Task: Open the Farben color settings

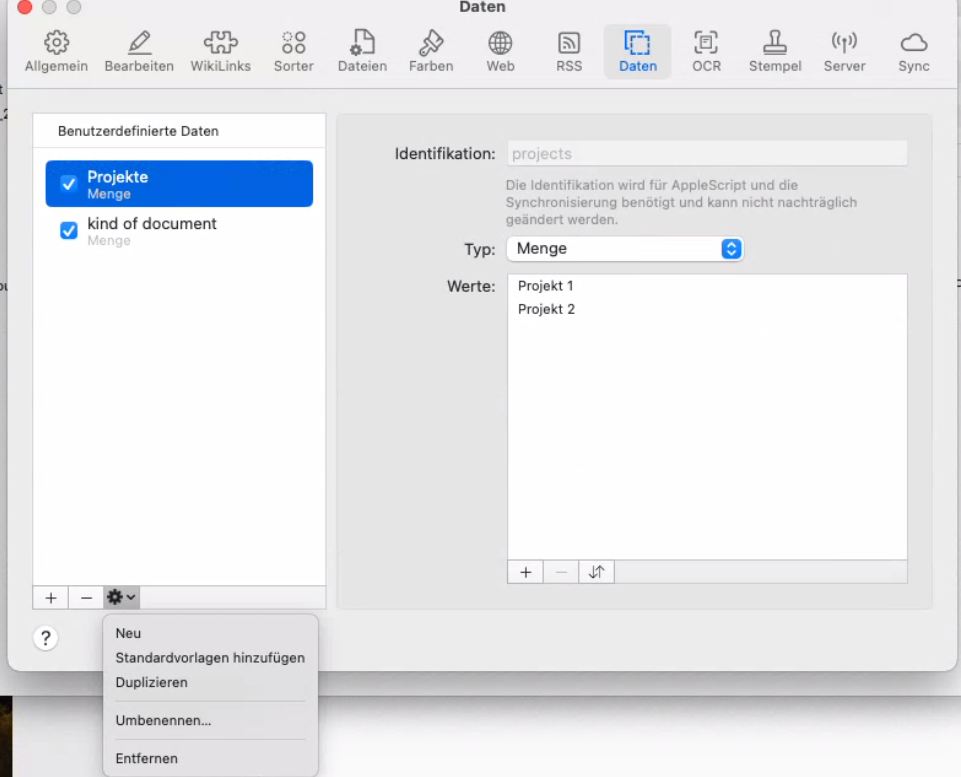Action: [x=431, y=52]
